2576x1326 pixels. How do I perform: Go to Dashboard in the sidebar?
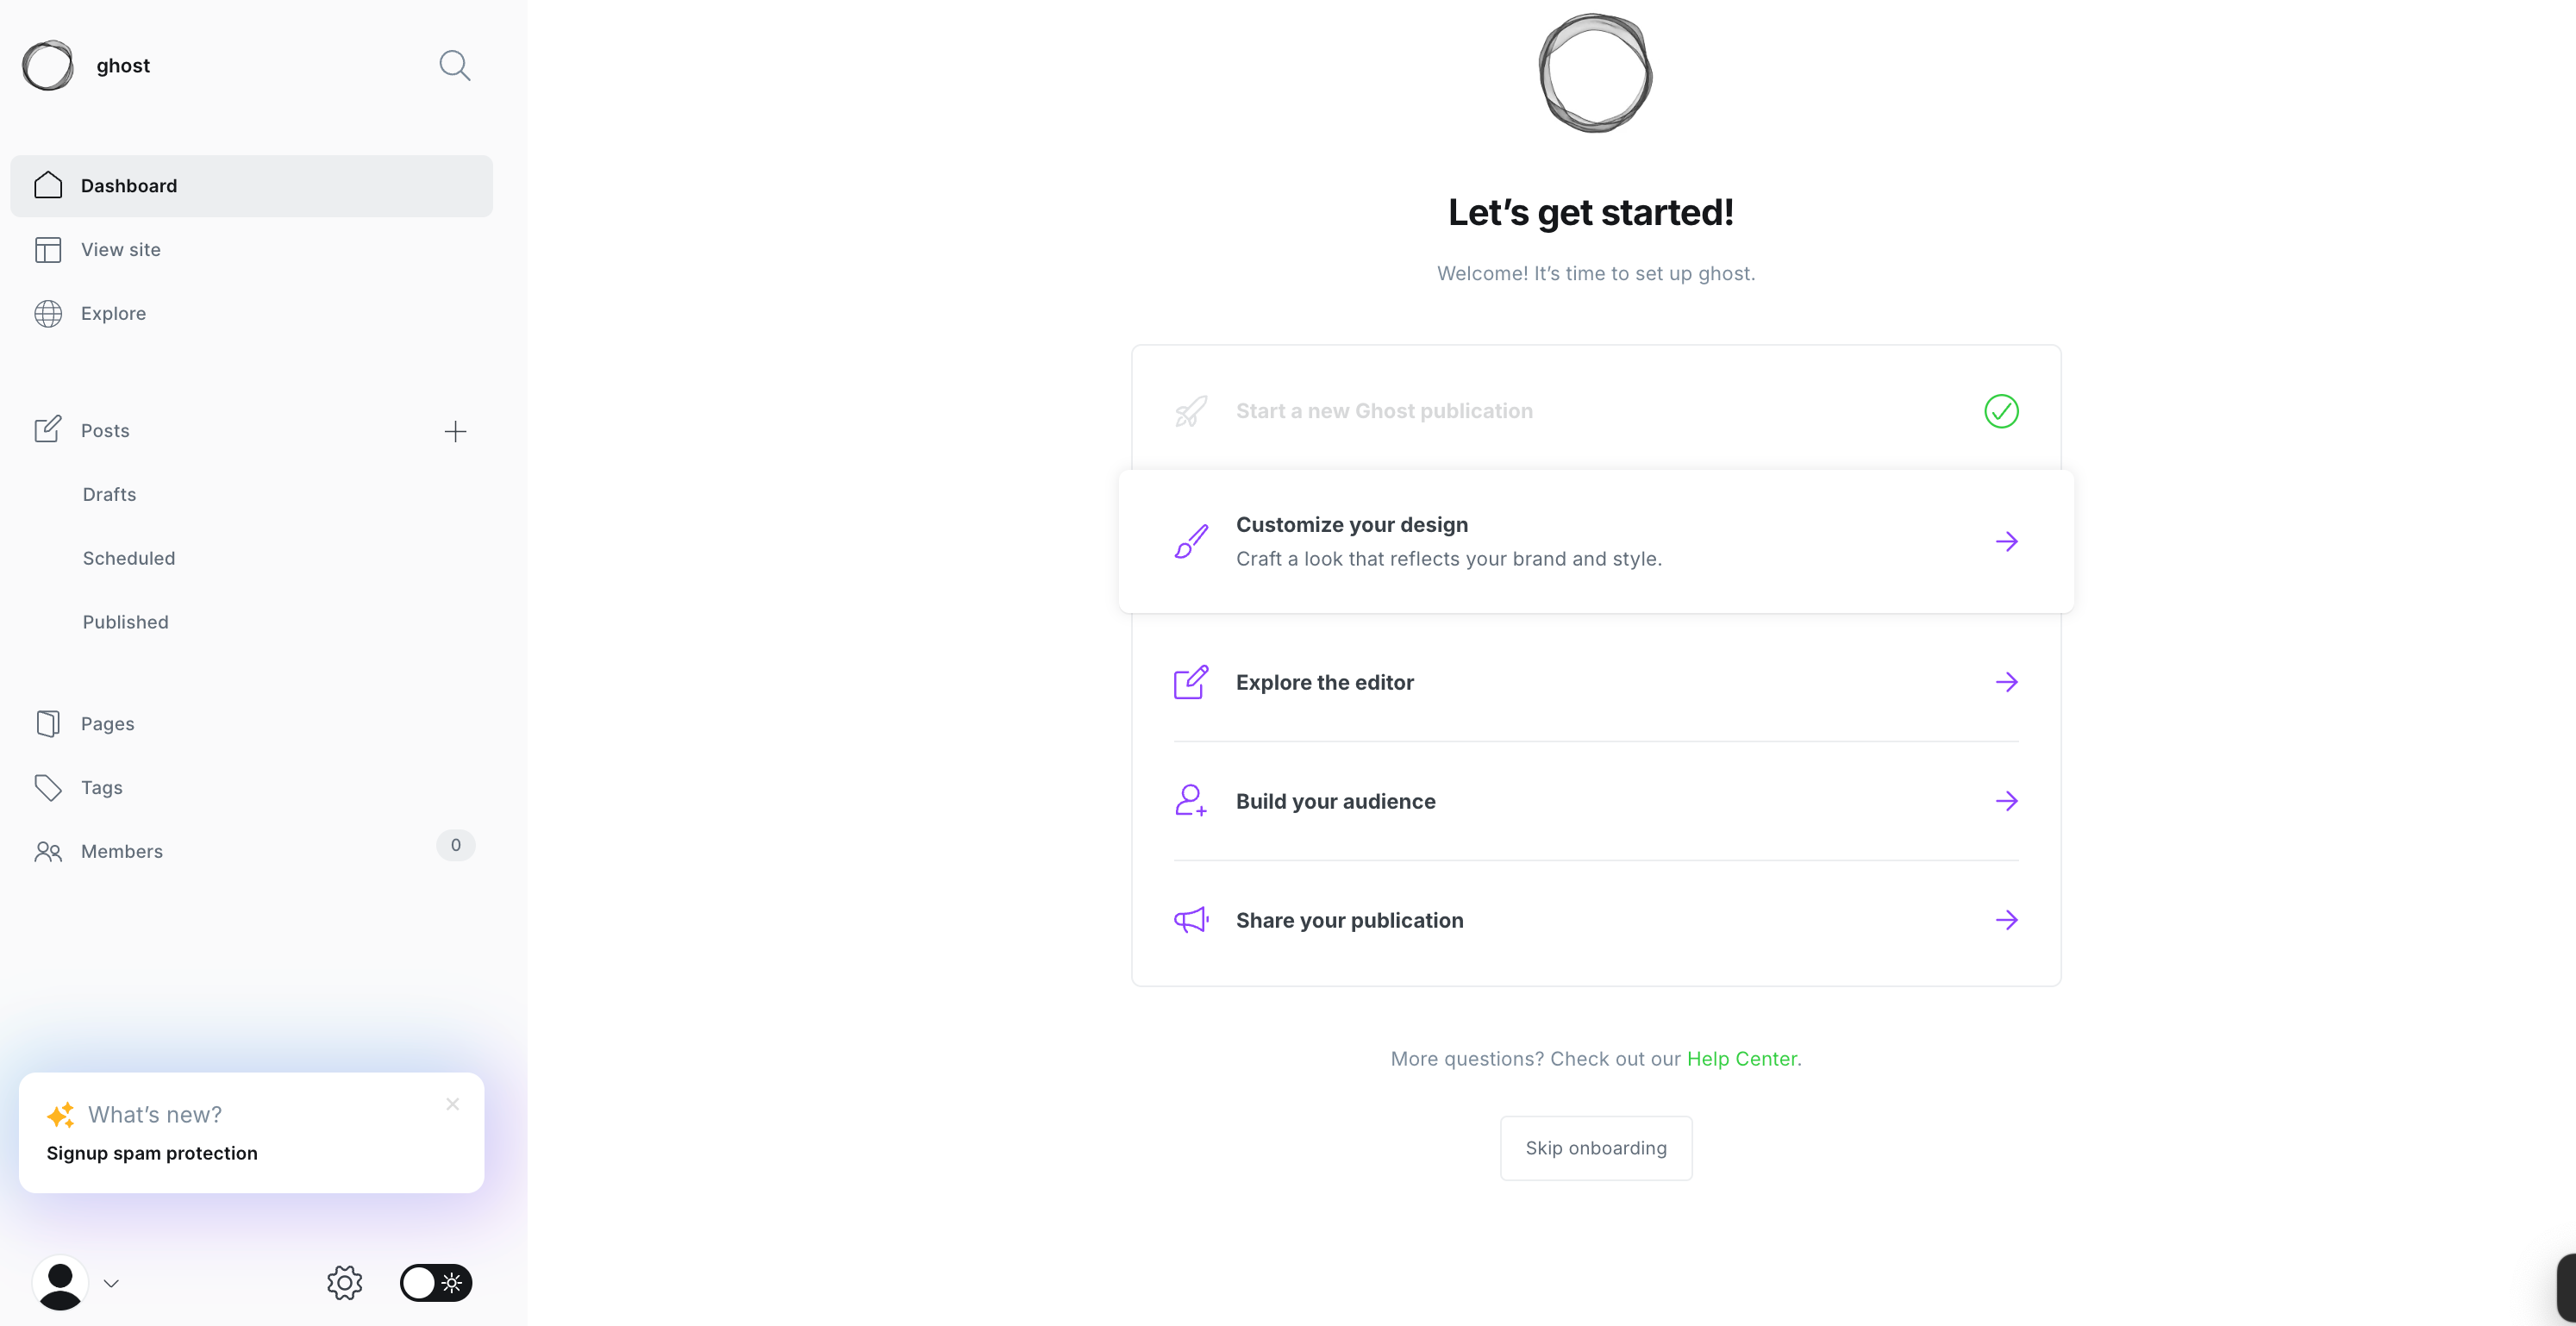(x=129, y=186)
